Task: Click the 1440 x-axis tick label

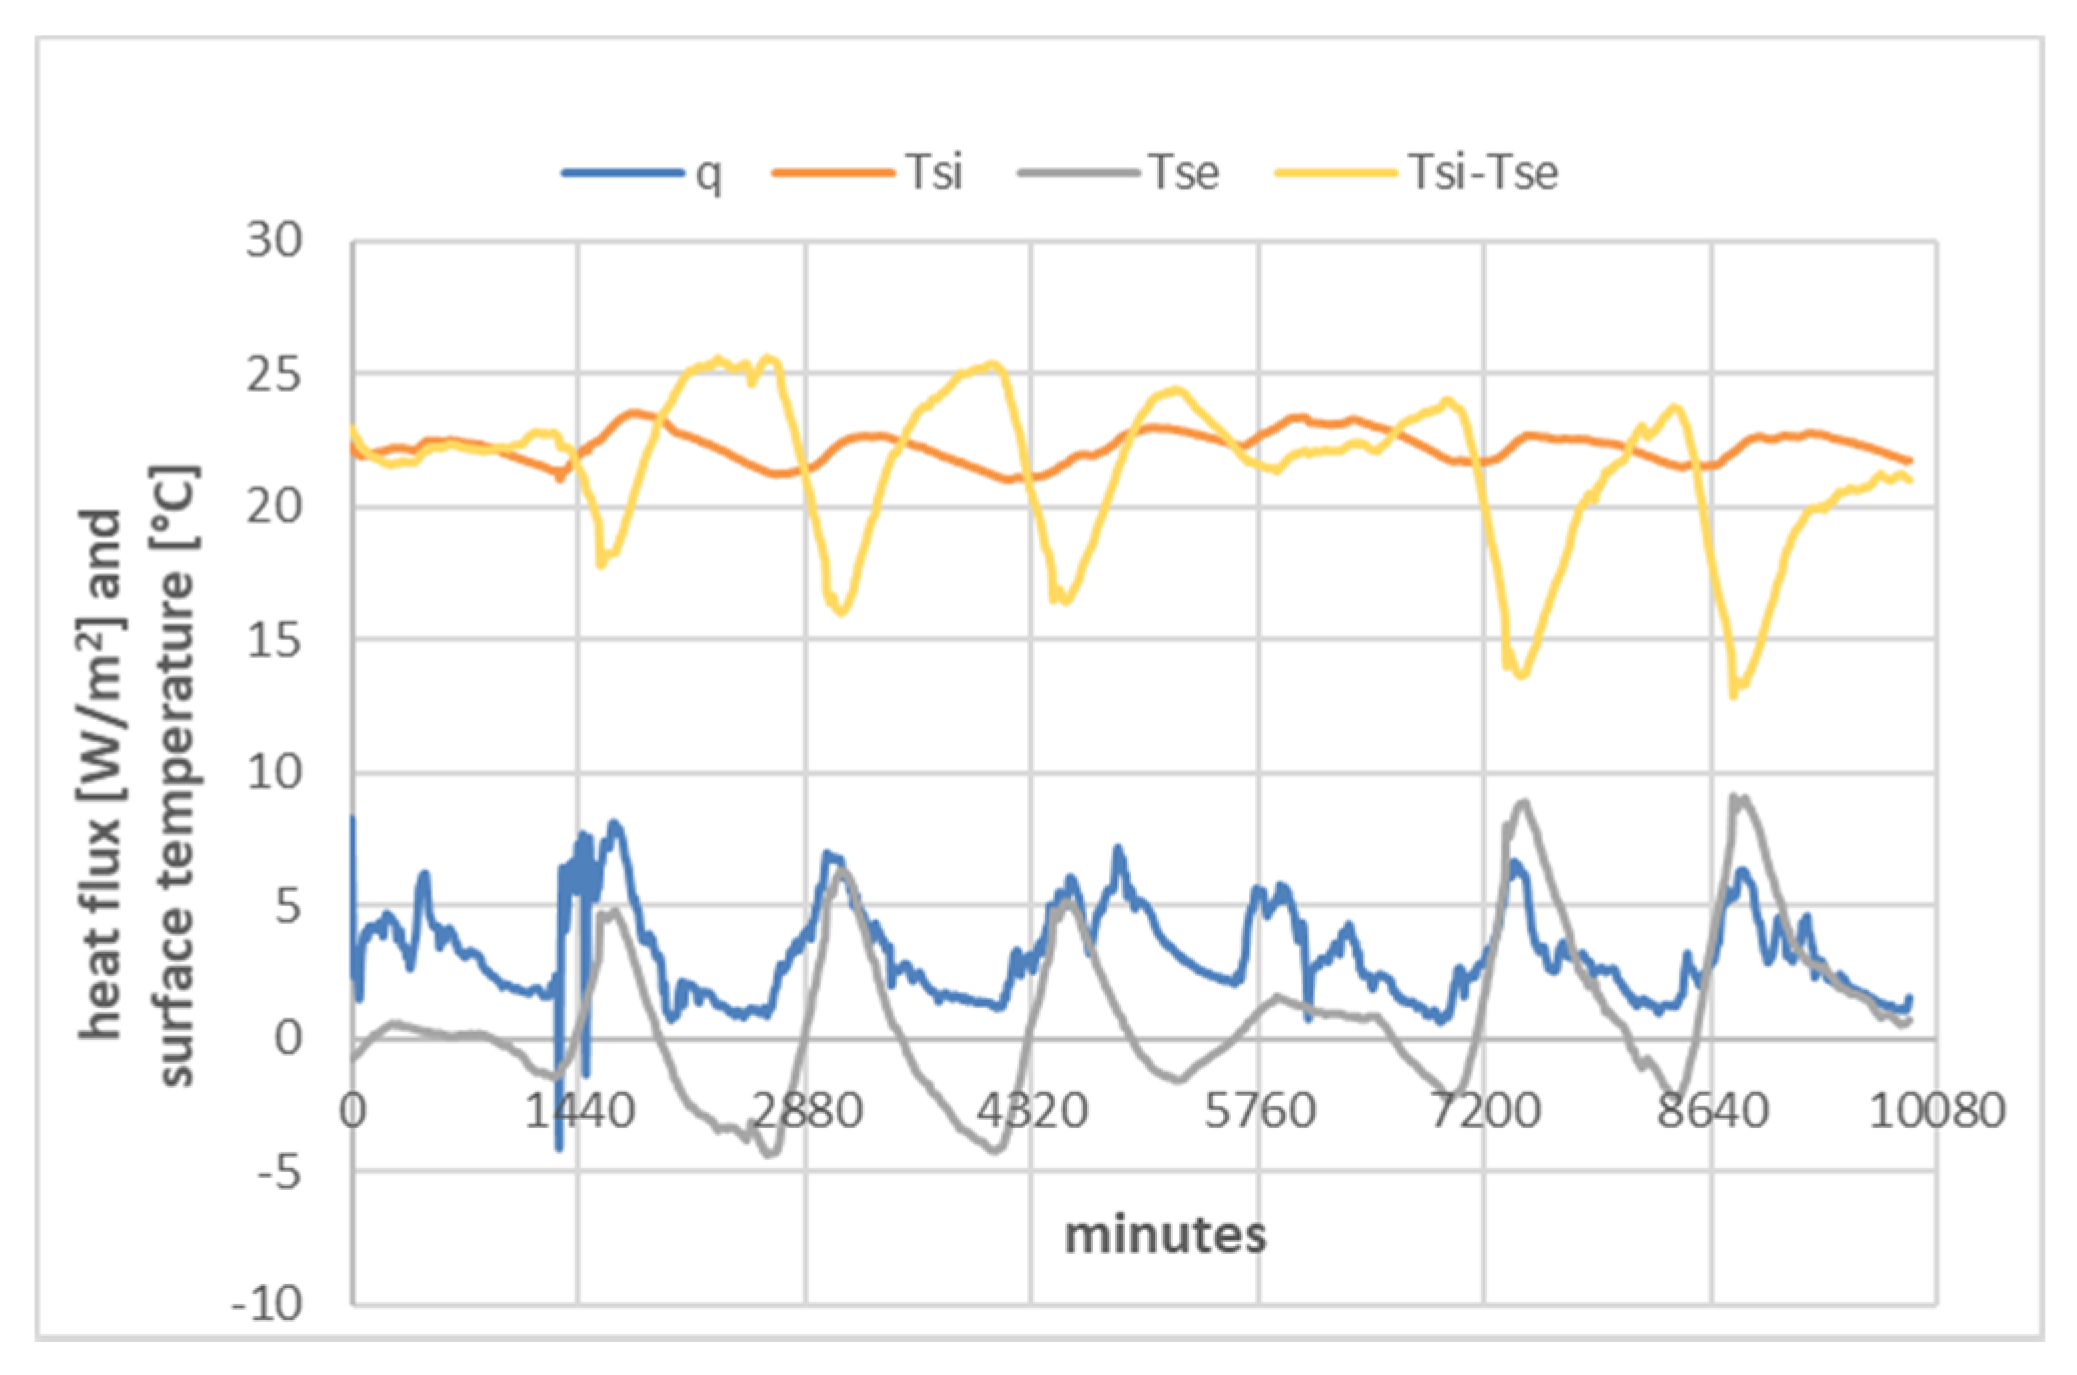Action: point(580,1112)
